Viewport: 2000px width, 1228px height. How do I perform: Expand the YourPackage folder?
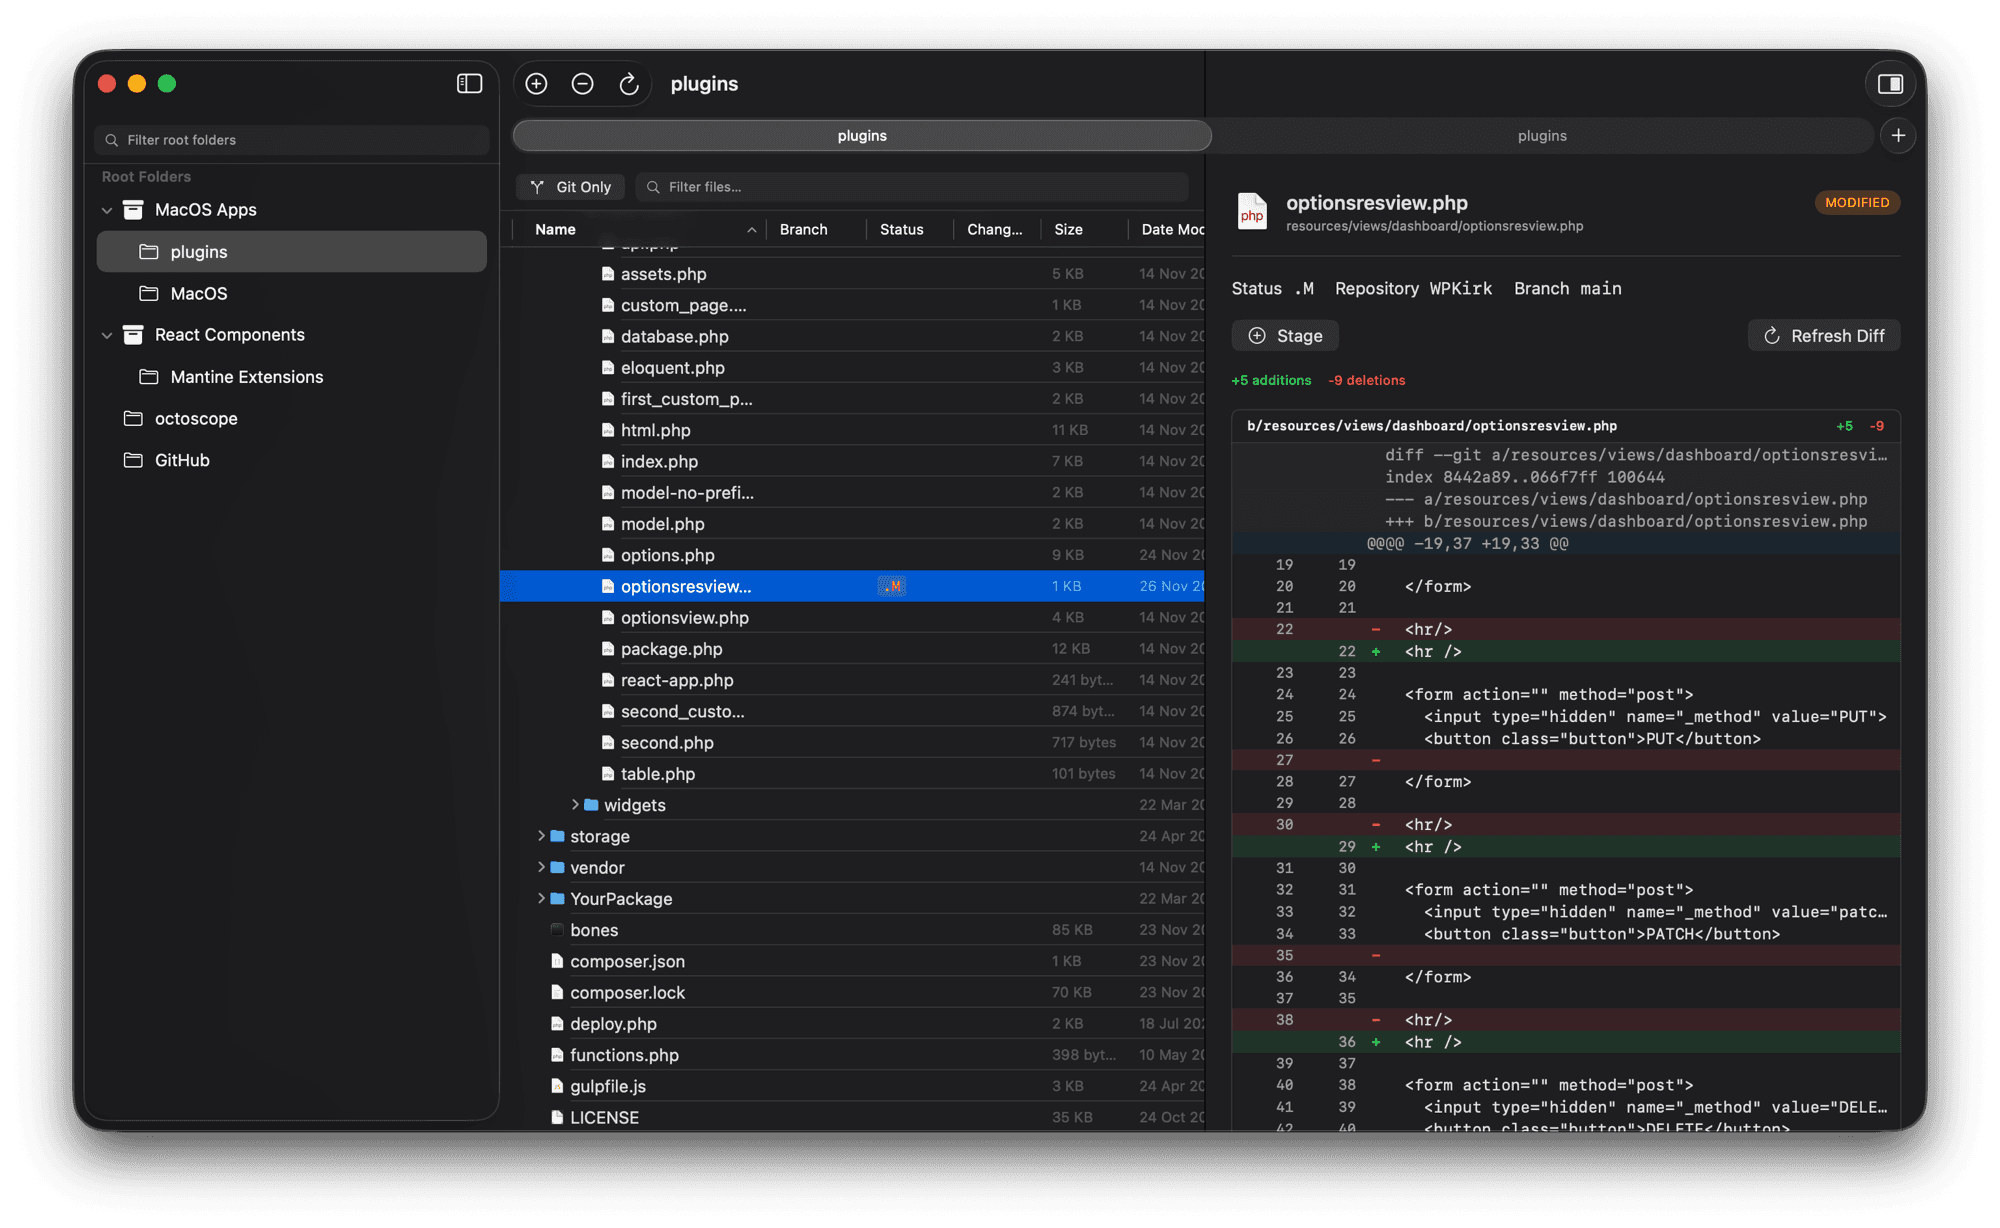tap(541, 897)
